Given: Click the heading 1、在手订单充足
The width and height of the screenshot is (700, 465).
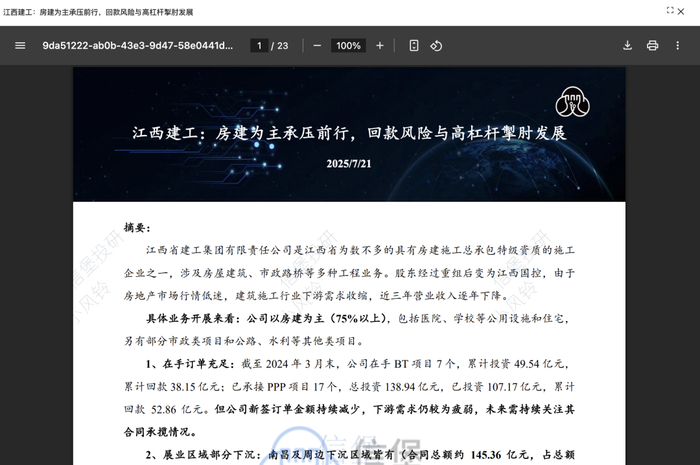Looking at the screenshot, I should click(190, 364).
